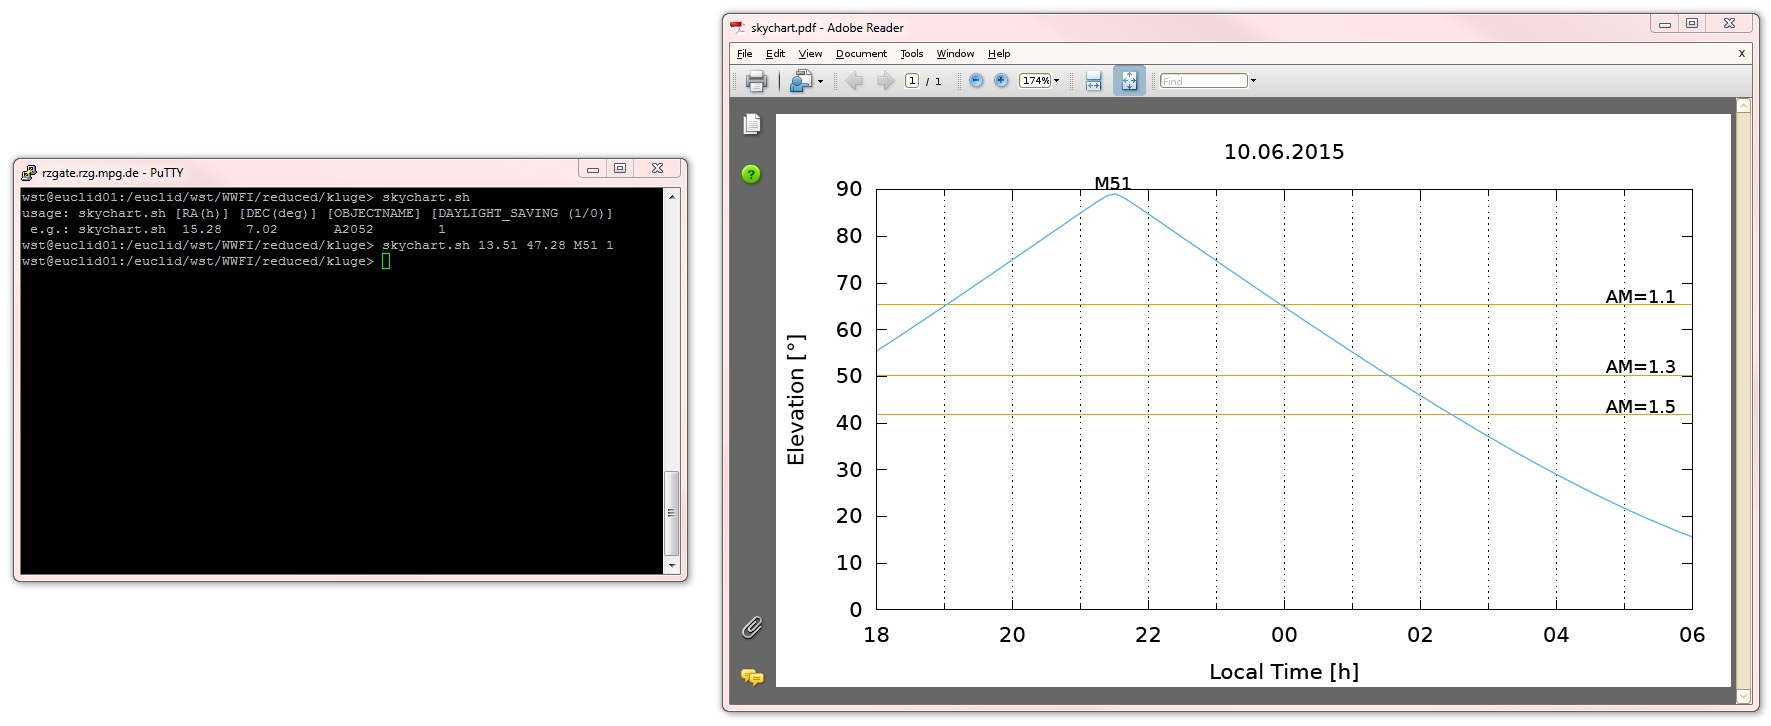Image resolution: width=1771 pixels, height=726 pixels.
Task: Close the Adobe Reader window
Action: [1729, 24]
